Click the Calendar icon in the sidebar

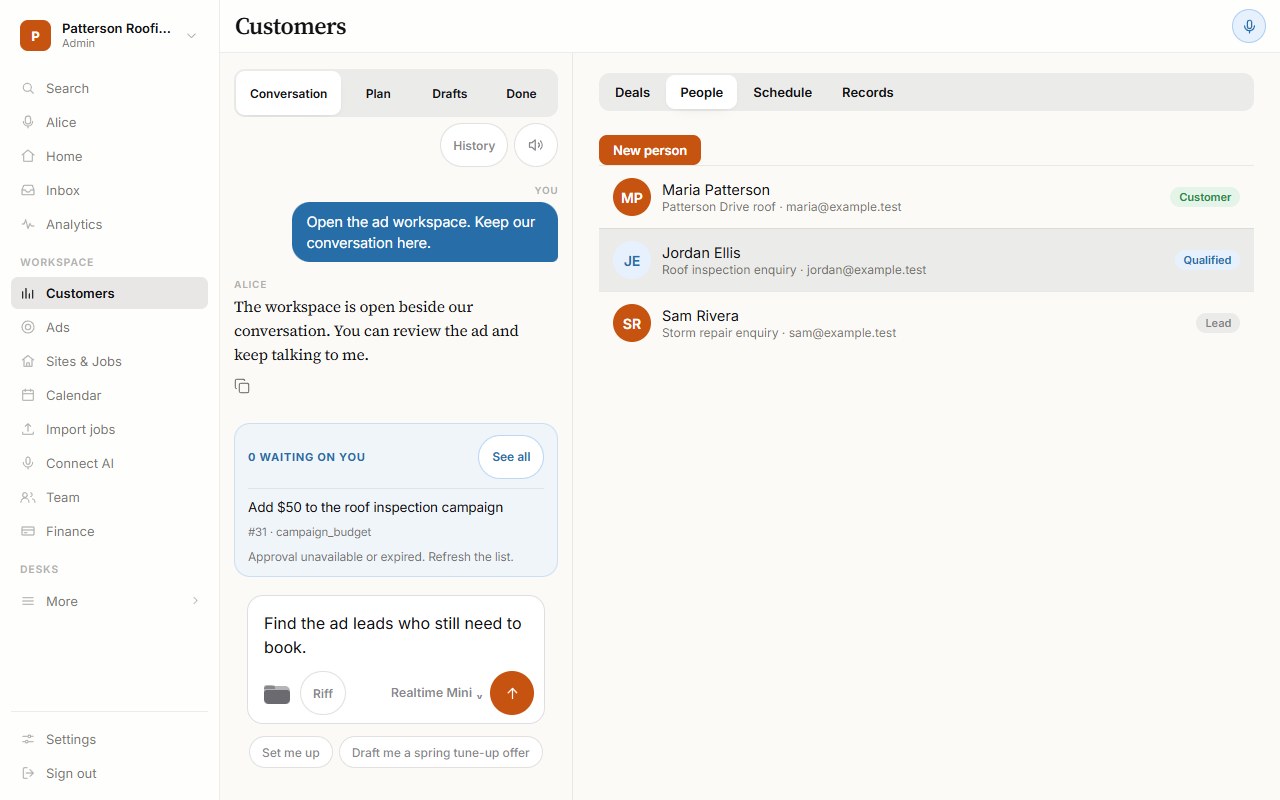28,395
